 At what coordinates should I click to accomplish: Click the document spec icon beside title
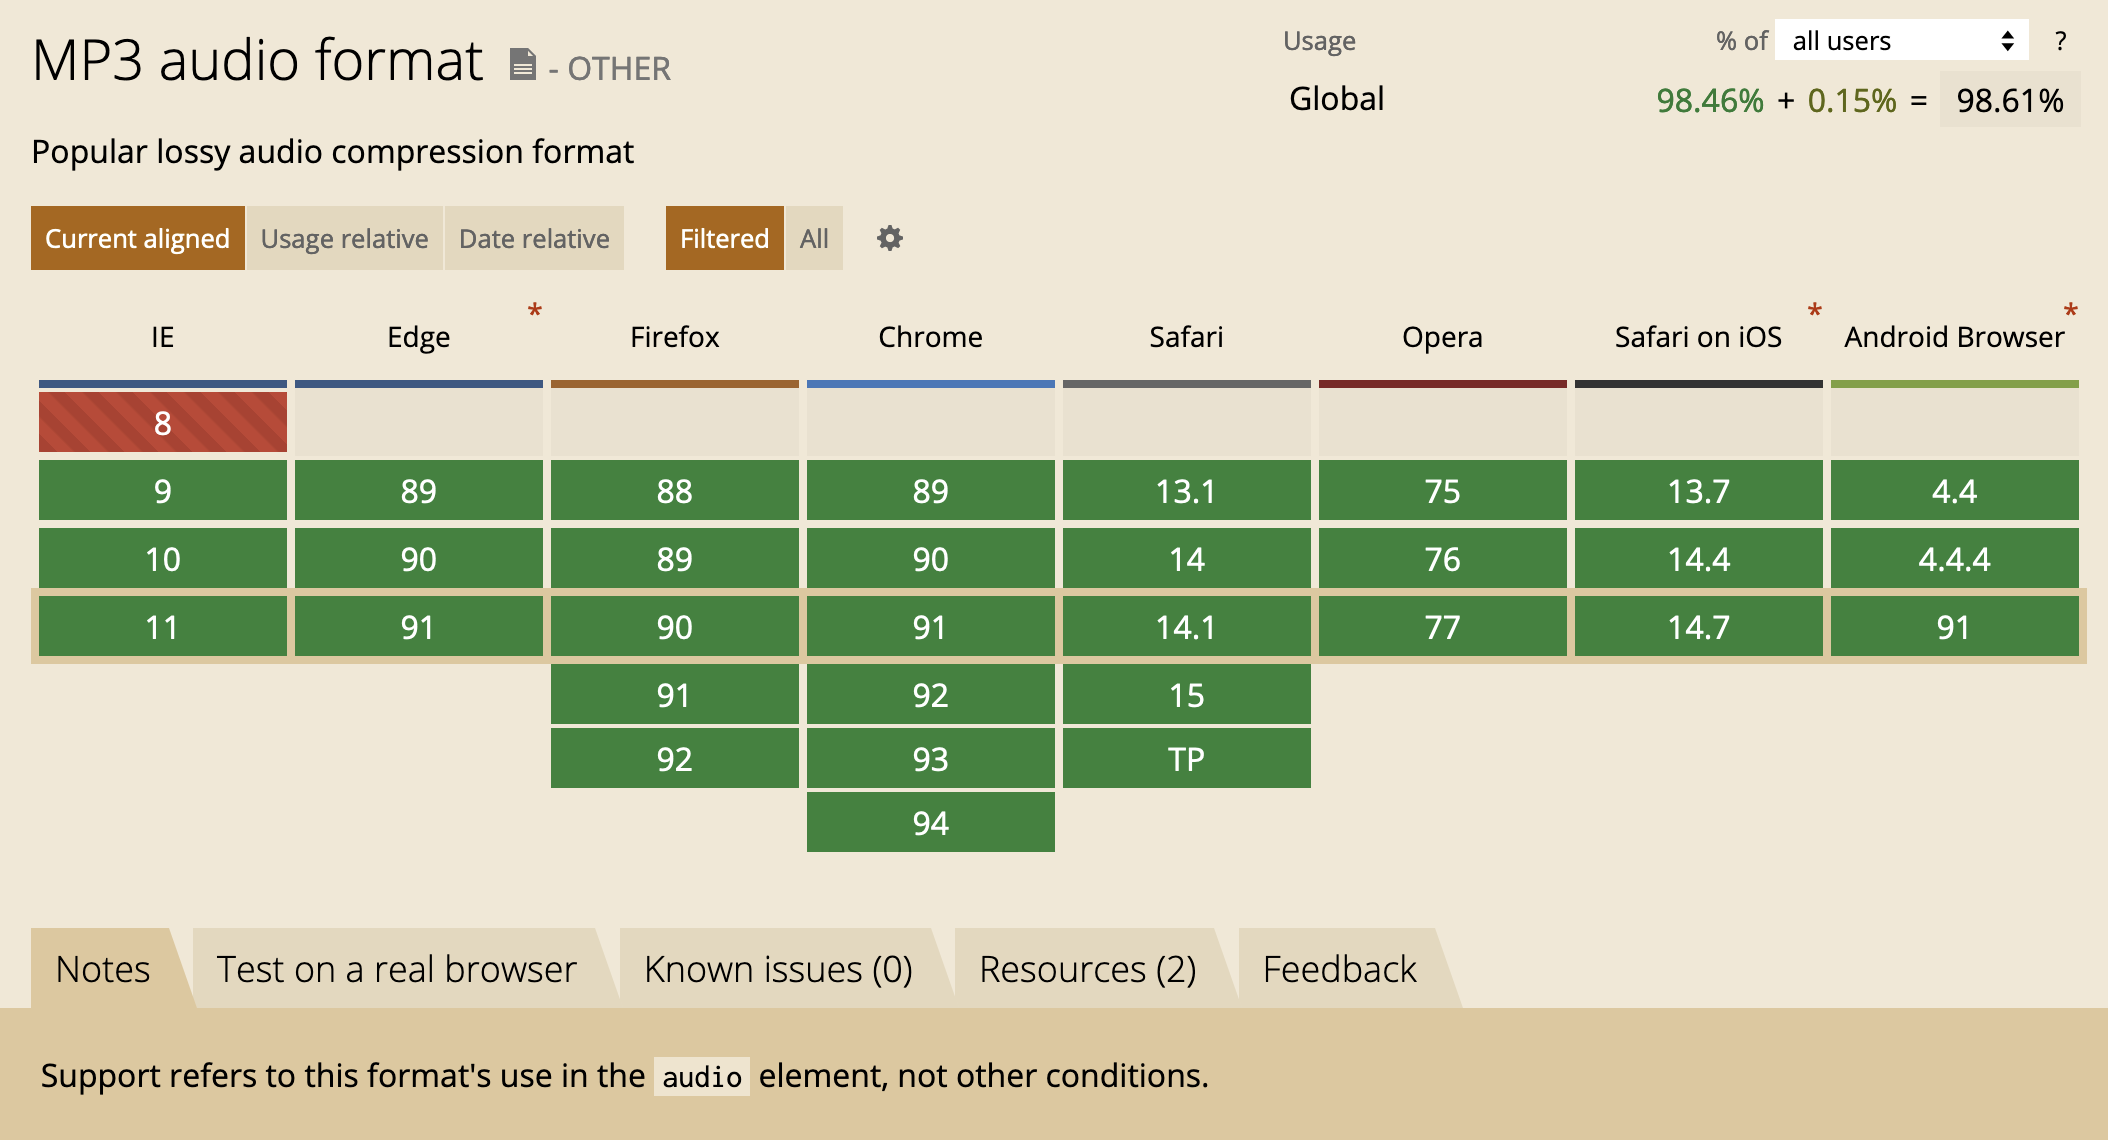pyautogui.click(x=522, y=65)
